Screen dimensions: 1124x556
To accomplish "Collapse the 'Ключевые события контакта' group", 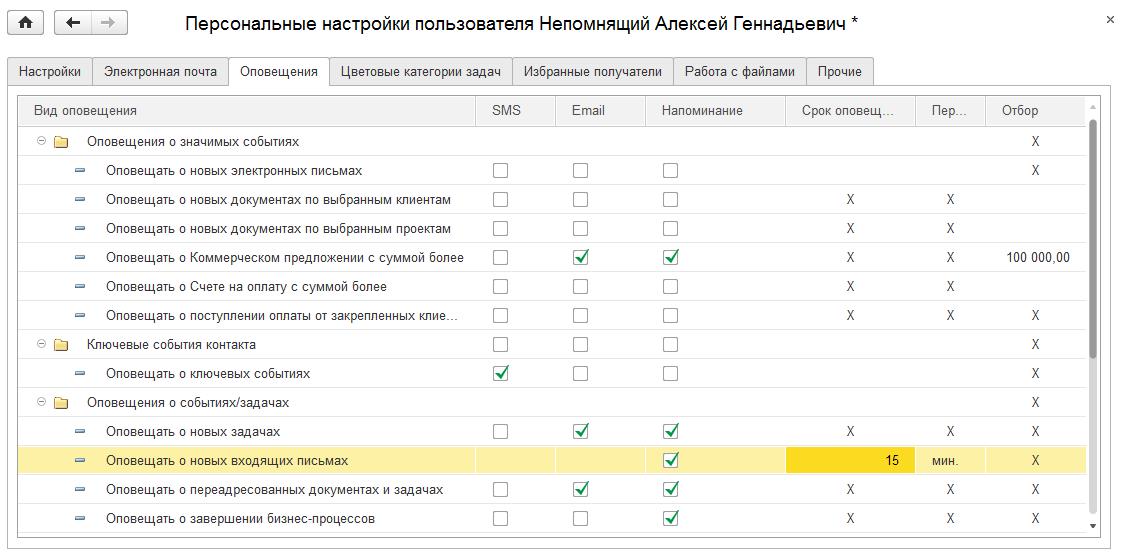I will pos(41,345).
